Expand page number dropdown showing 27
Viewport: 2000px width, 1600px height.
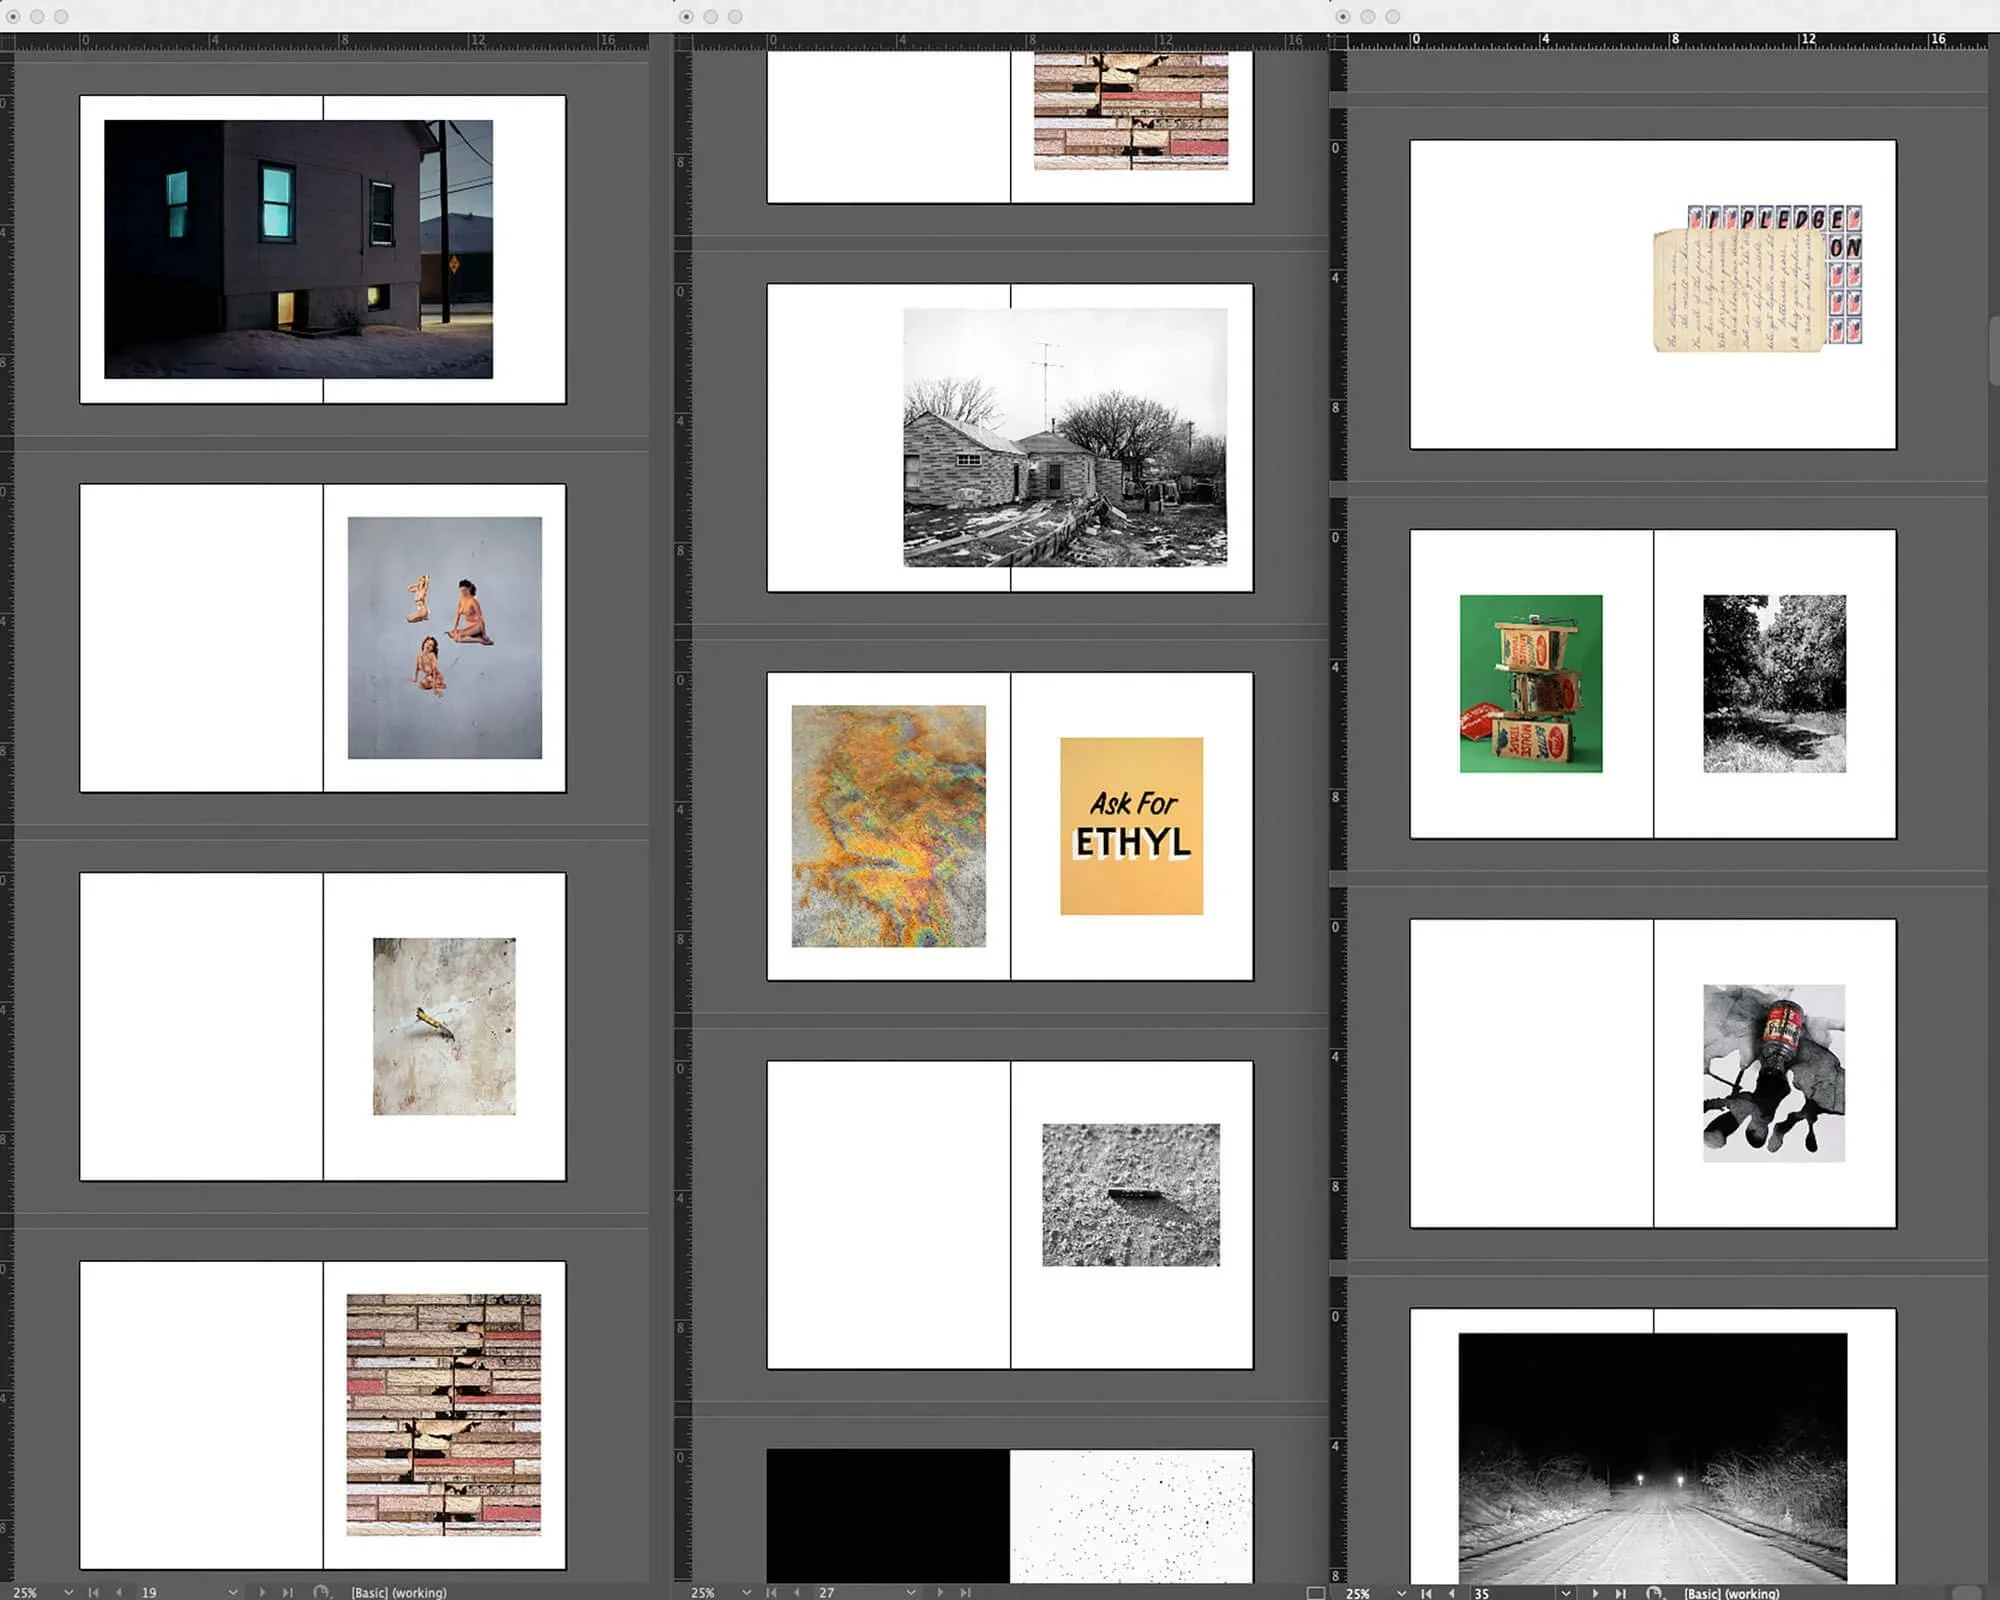(910, 1592)
